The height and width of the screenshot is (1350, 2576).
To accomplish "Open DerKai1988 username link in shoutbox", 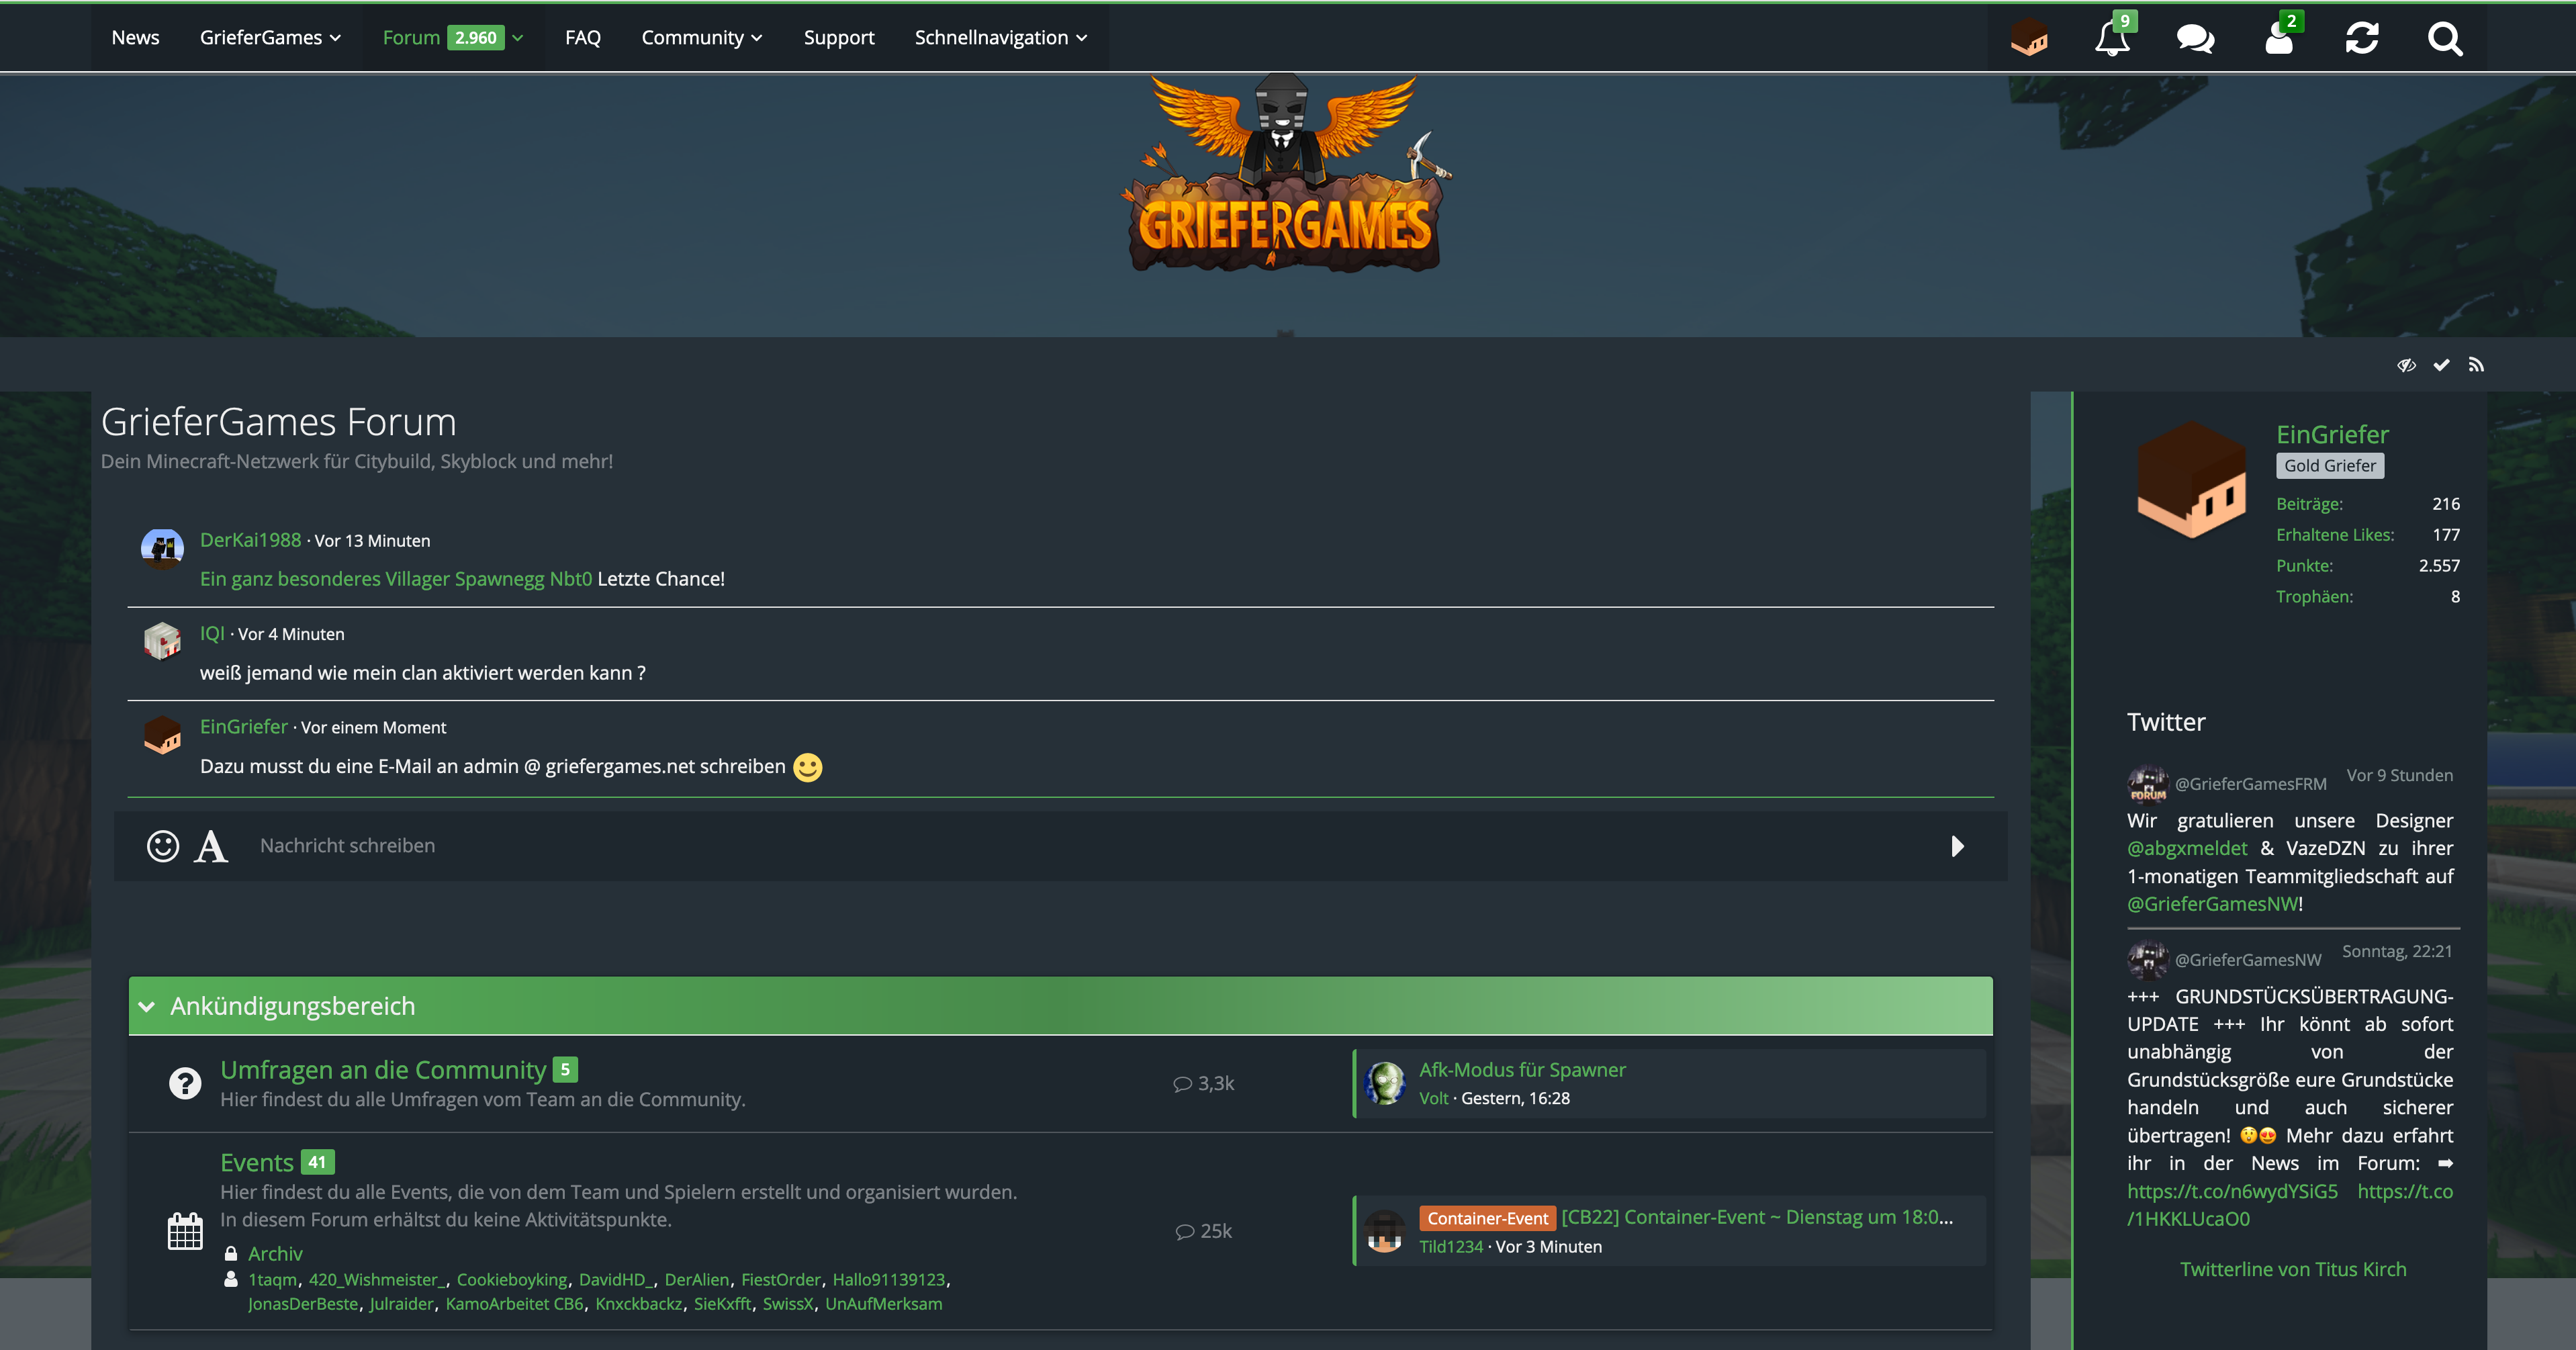I will click(x=250, y=540).
